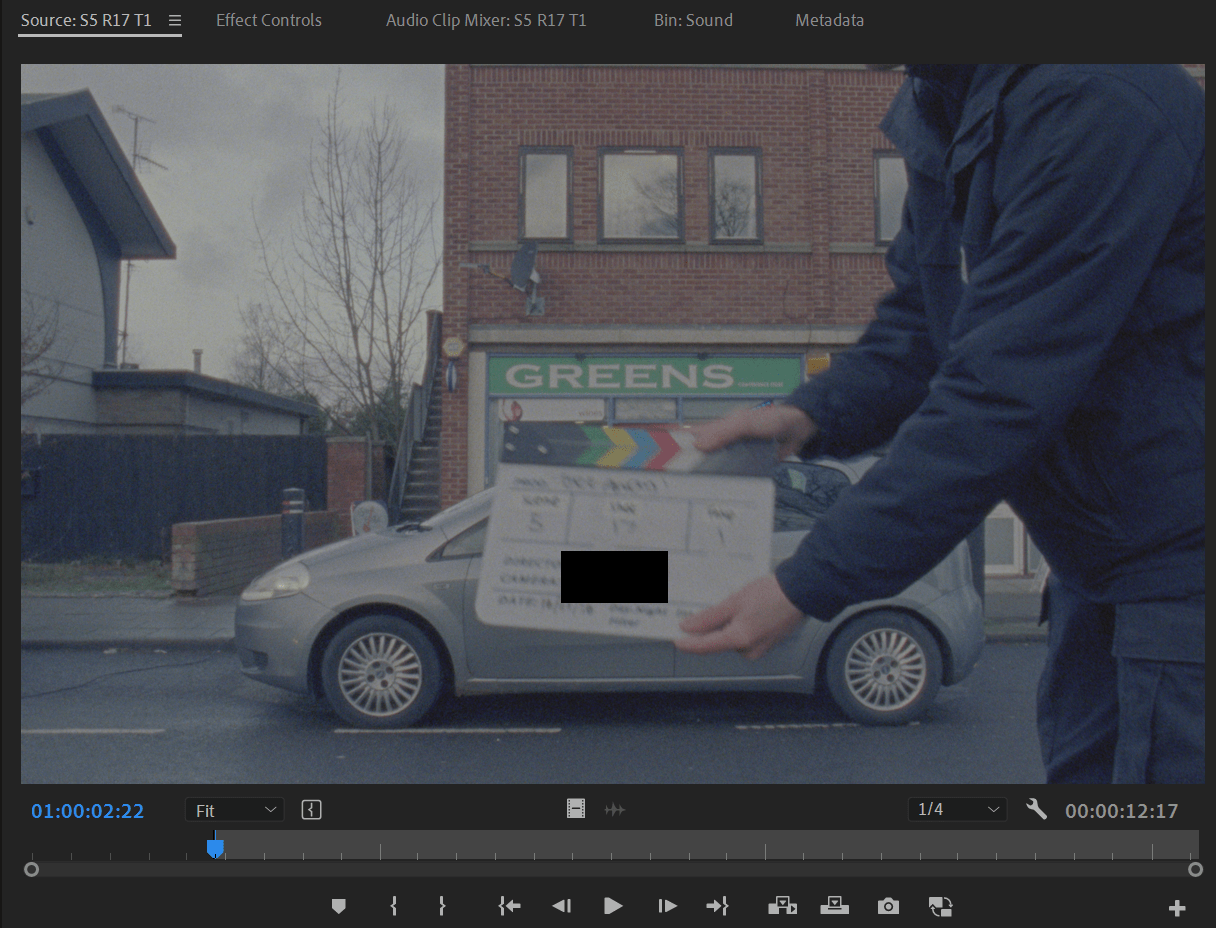Click the Add Marker icon
This screenshot has height=928, width=1216.
[x=339, y=906]
